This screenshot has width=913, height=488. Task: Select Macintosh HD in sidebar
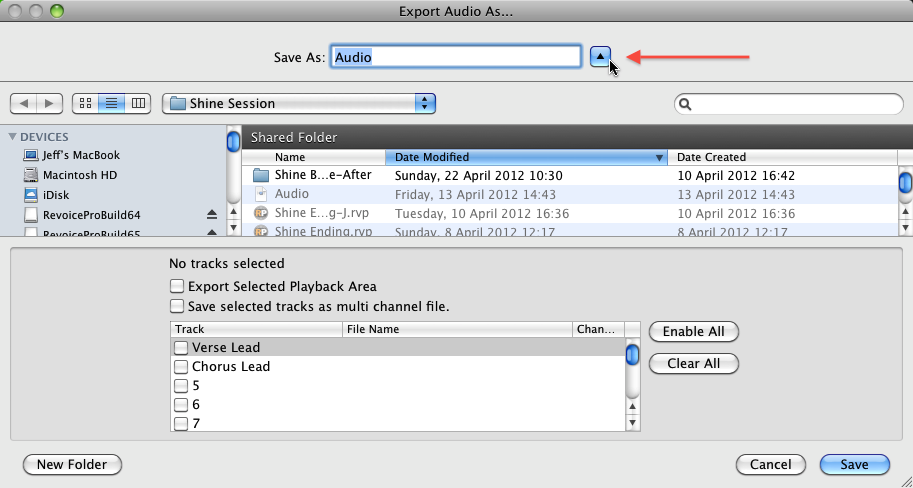pos(79,174)
